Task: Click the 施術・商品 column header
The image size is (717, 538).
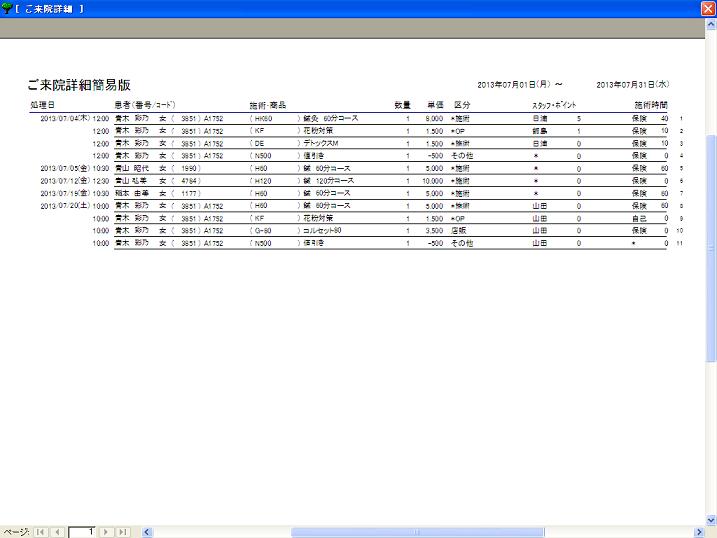Action: [x=268, y=105]
